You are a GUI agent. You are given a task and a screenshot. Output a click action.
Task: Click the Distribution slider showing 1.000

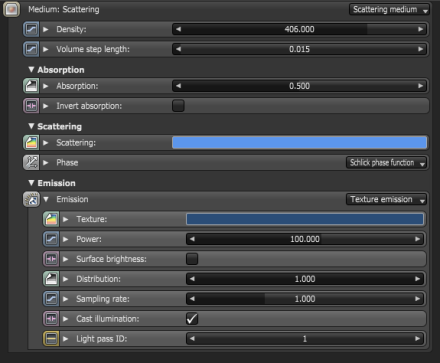(305, 279)
